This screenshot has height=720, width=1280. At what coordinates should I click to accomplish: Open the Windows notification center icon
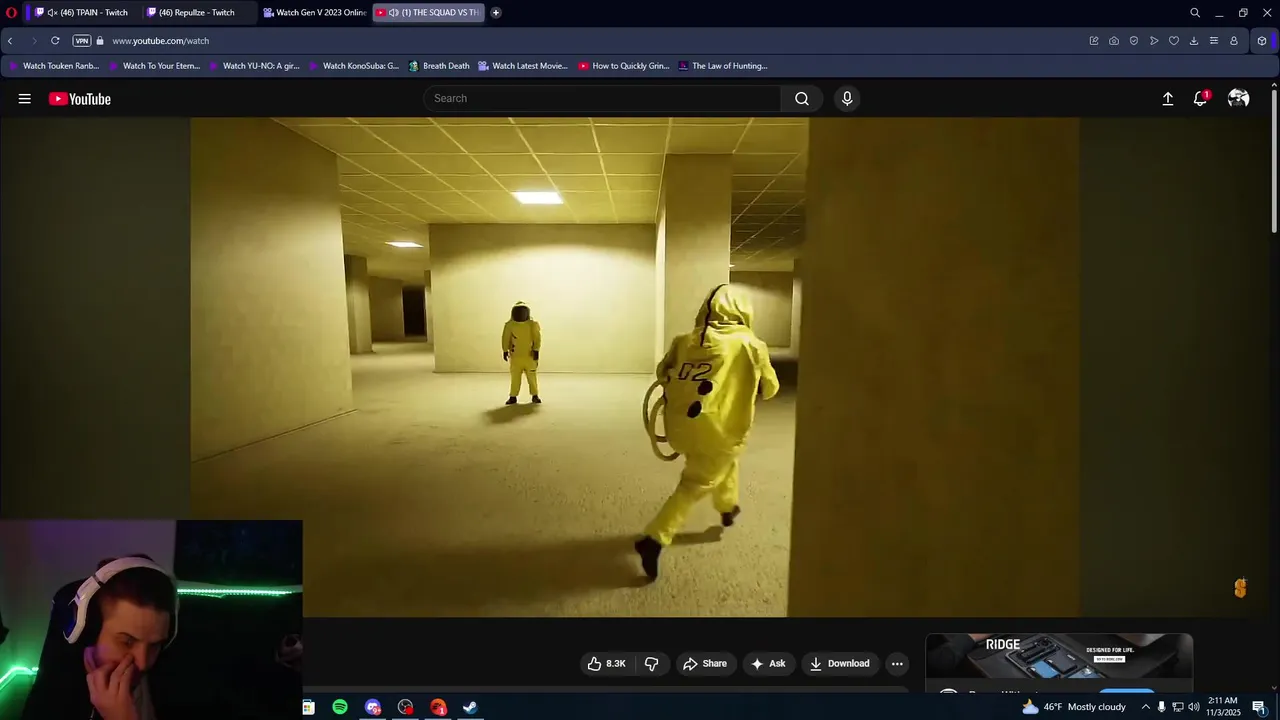tap(1259, 707)
